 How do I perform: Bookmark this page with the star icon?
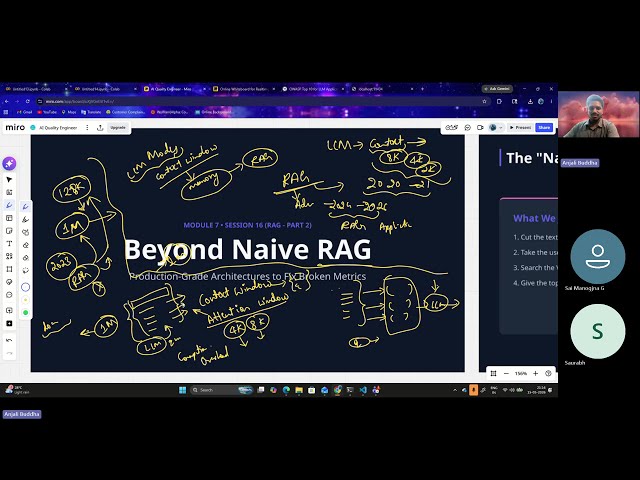(x=484, y=101)
